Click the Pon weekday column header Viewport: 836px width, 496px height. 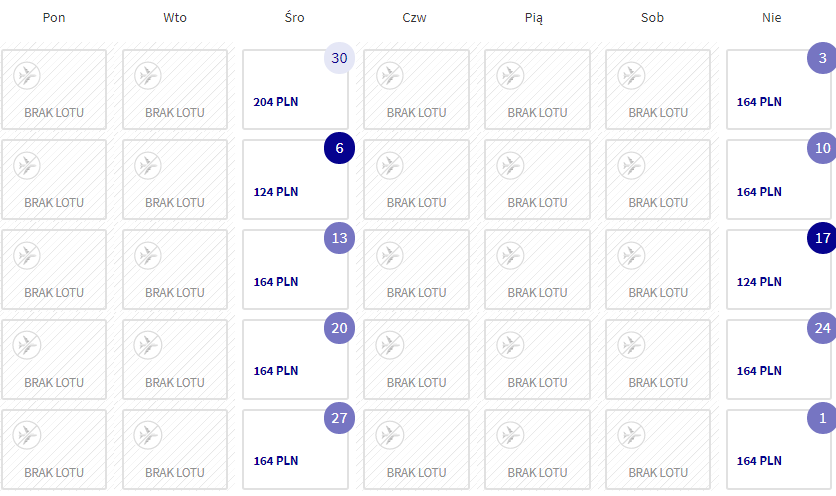(x=54, y=18)
